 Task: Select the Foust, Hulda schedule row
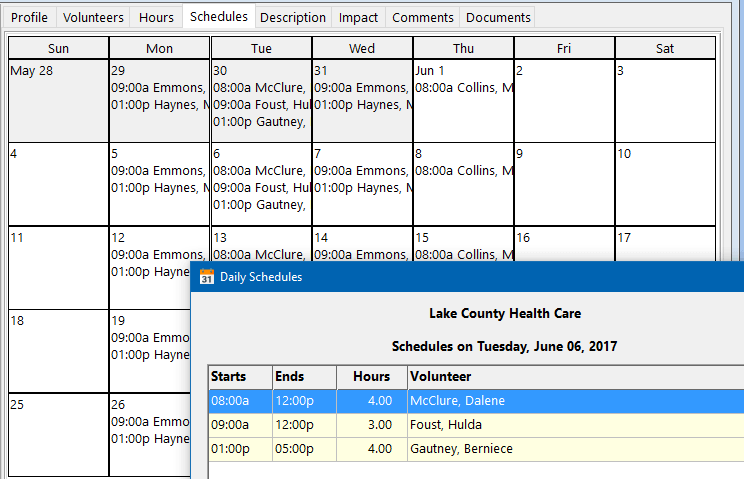(476, 425)
